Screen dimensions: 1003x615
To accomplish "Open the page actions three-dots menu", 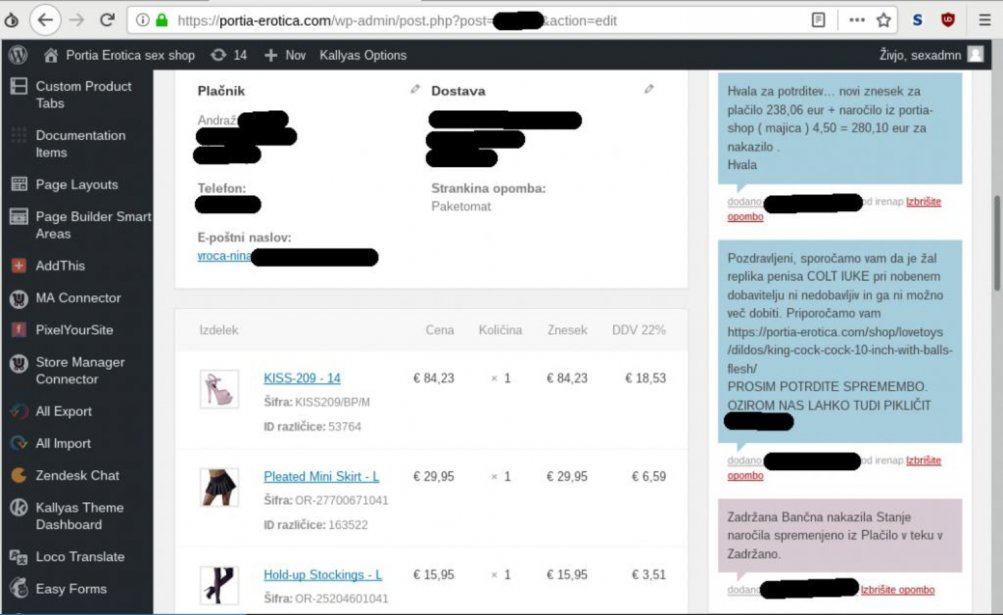I will tap(857, 20).
